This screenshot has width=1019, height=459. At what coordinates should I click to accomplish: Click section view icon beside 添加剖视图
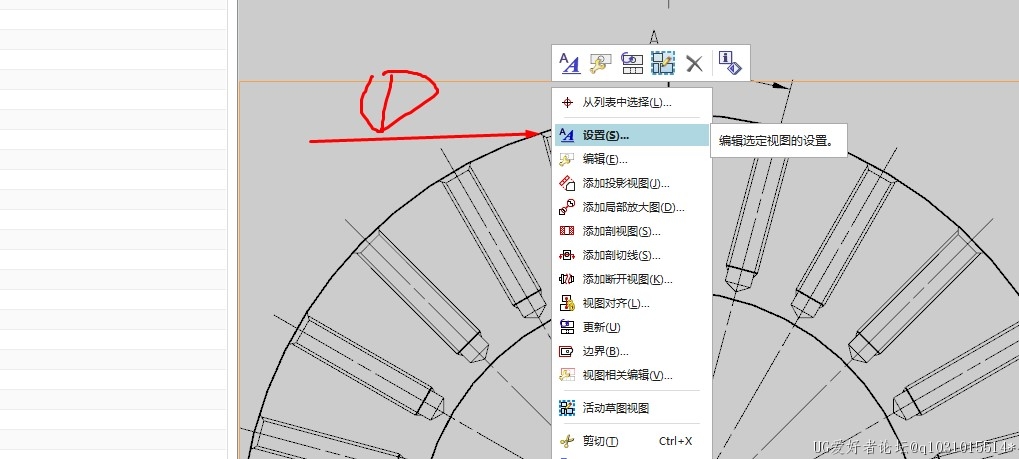tap(567, 231)
